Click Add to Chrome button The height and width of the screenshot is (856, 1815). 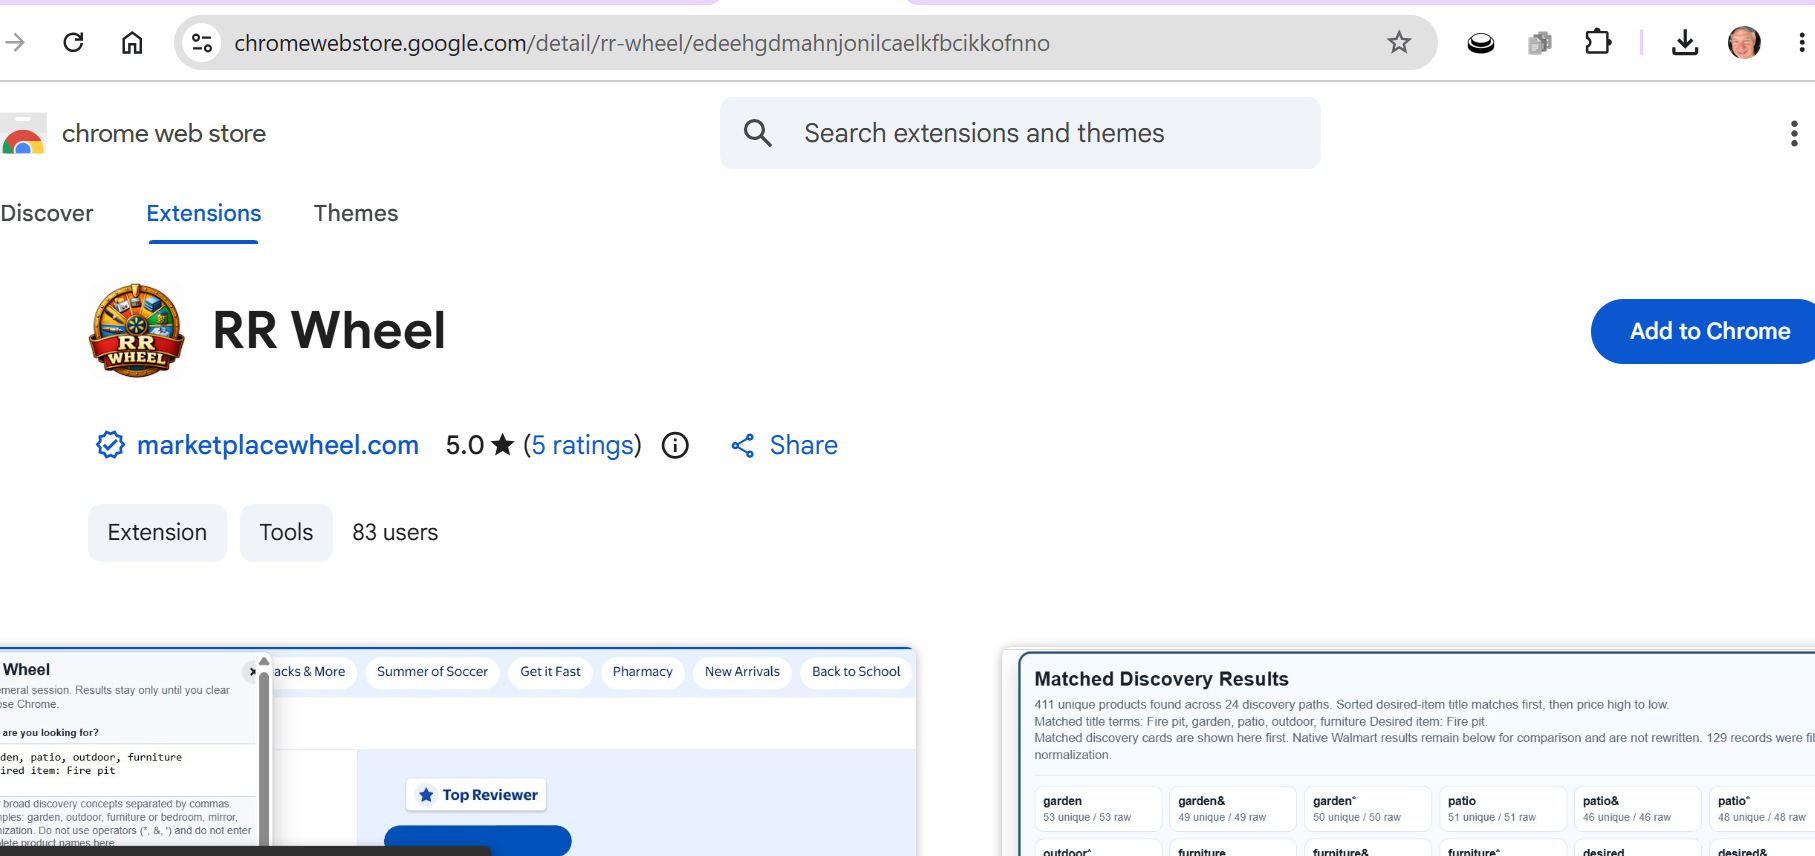pyautogui.click(x=1703, y=331)
